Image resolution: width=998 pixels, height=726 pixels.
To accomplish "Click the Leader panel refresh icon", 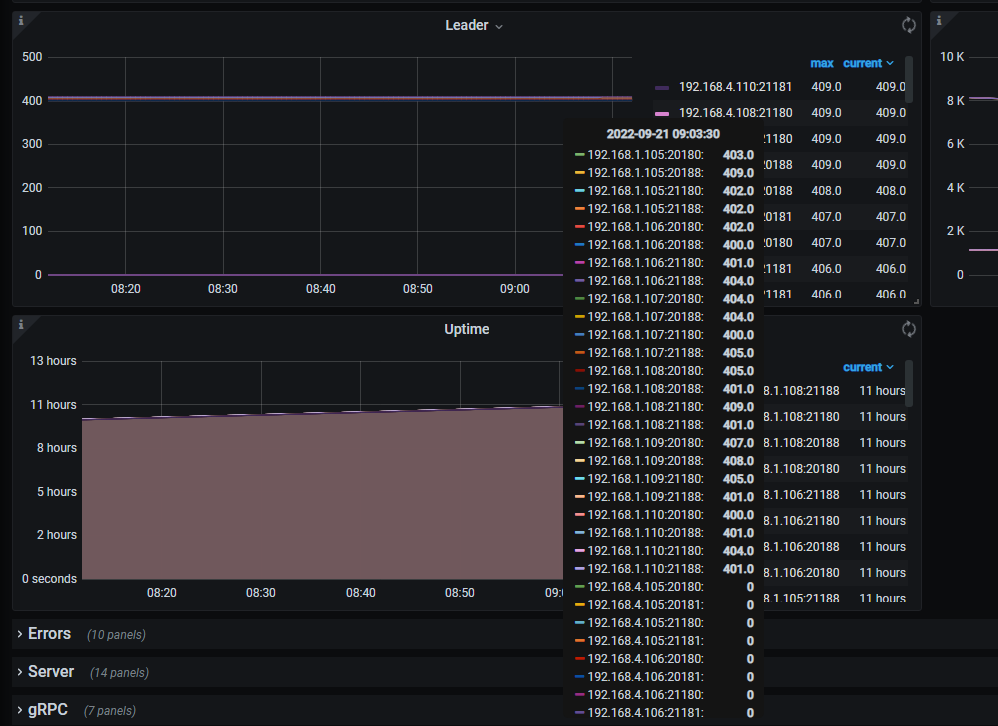I will tap(908, 26).
